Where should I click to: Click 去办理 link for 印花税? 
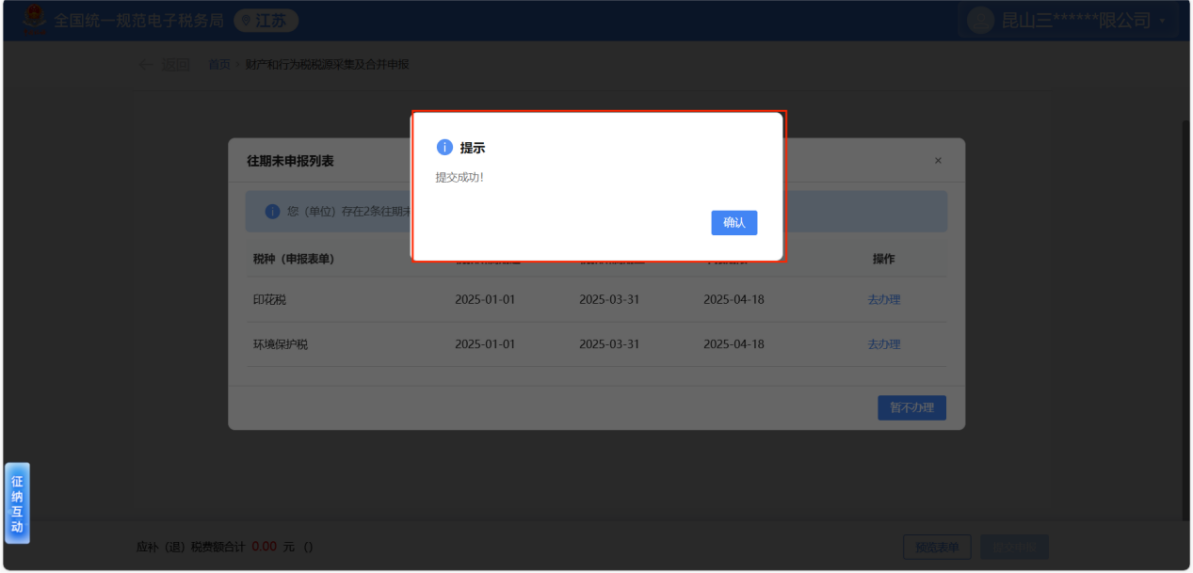[x=883, y=299]
